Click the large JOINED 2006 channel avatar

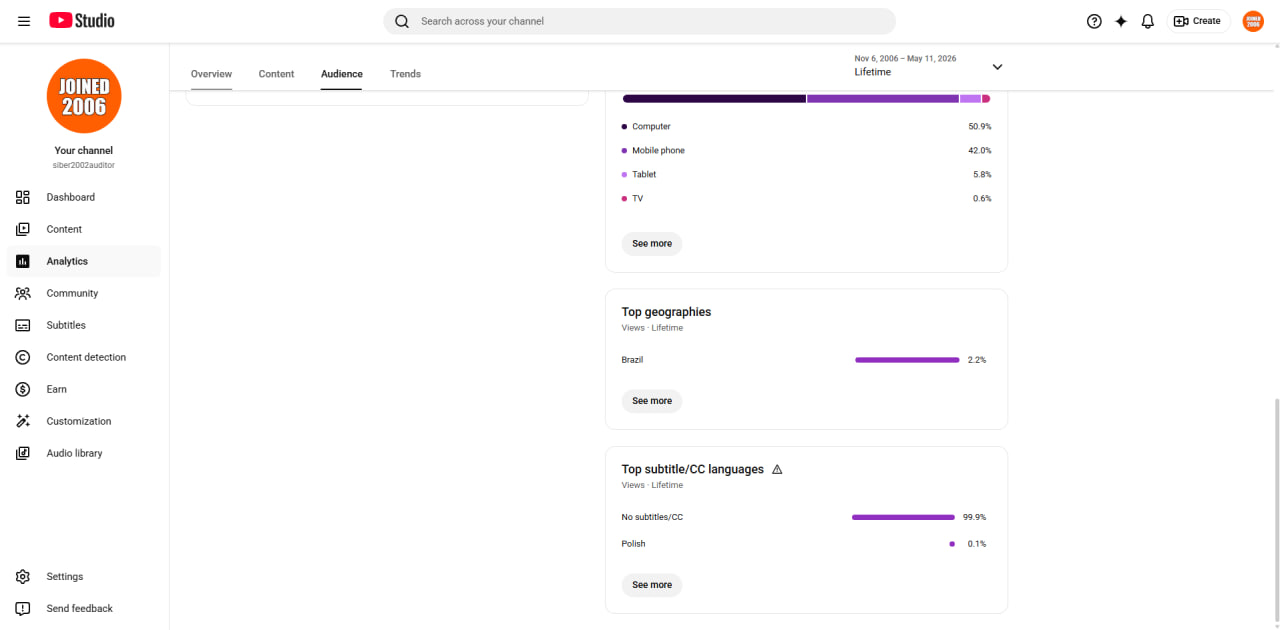coord(84,96)
